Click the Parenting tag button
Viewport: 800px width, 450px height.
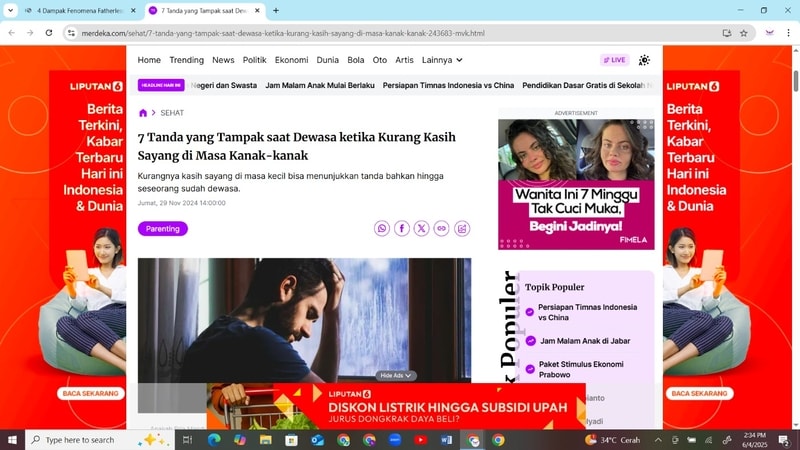[x=163, y=229]
